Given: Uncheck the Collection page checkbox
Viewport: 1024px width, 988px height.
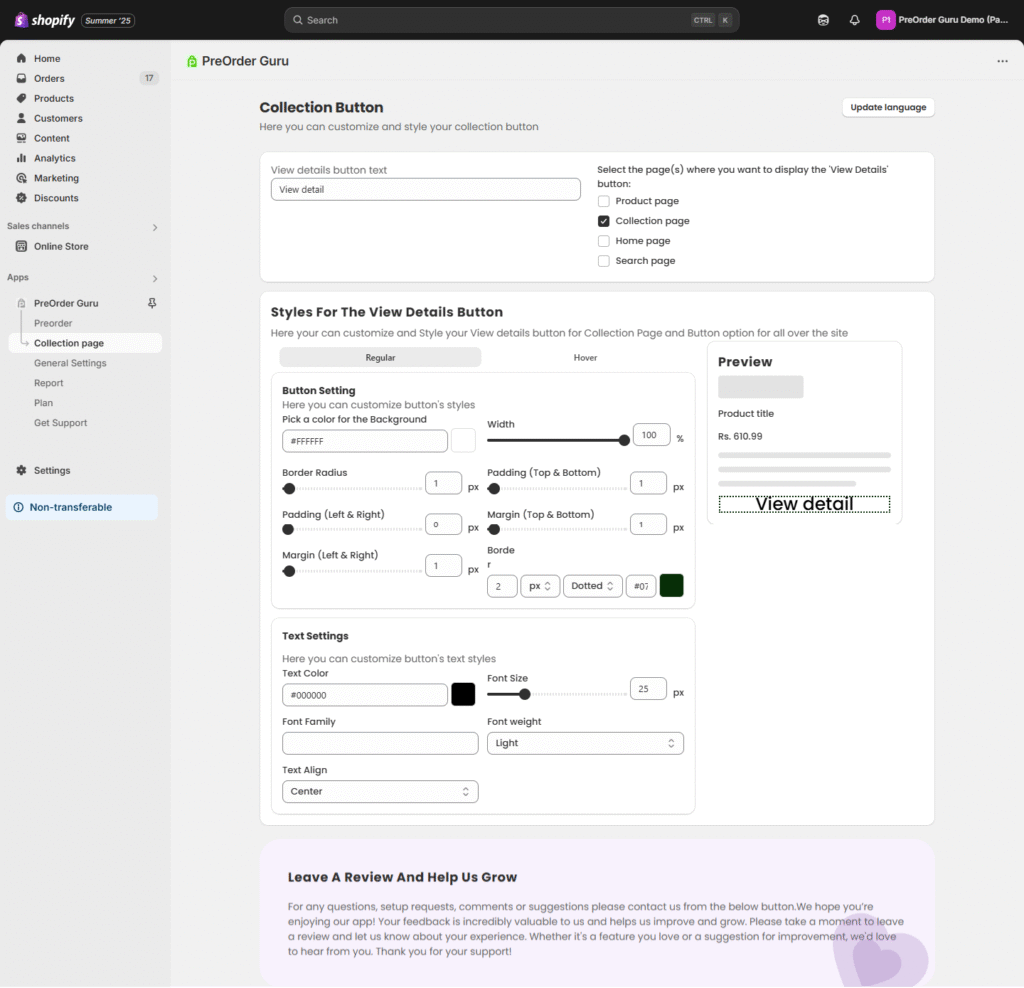Looking at the screenshot, I should coord(604,221).
